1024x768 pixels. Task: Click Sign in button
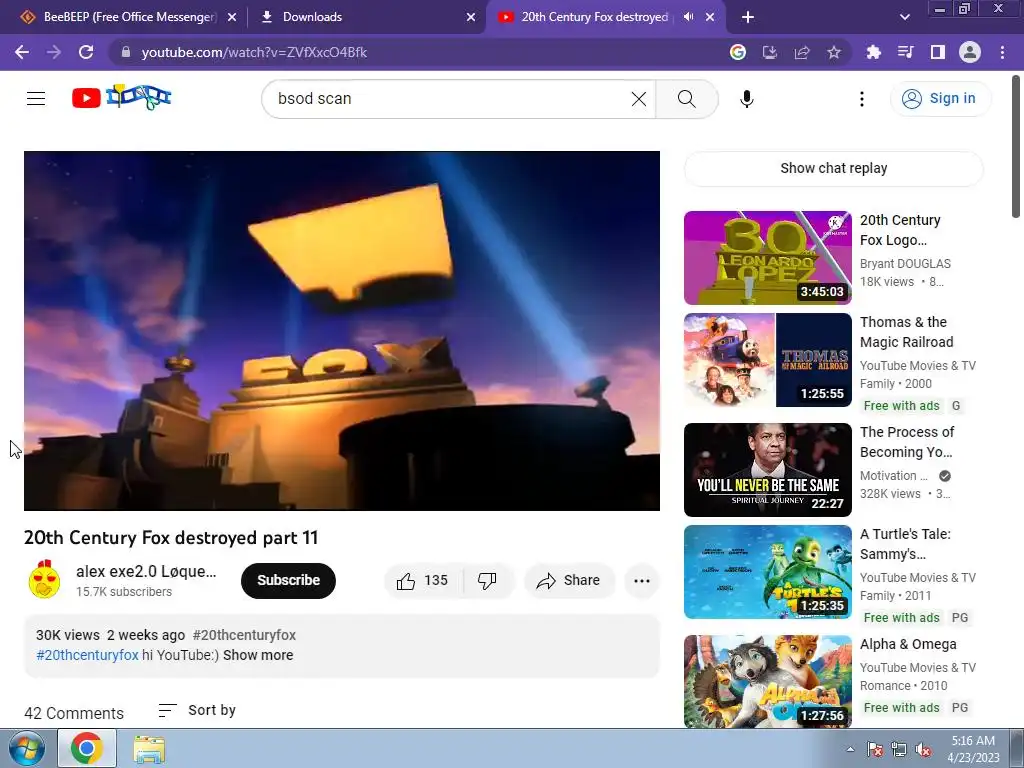tap(939, 99)
